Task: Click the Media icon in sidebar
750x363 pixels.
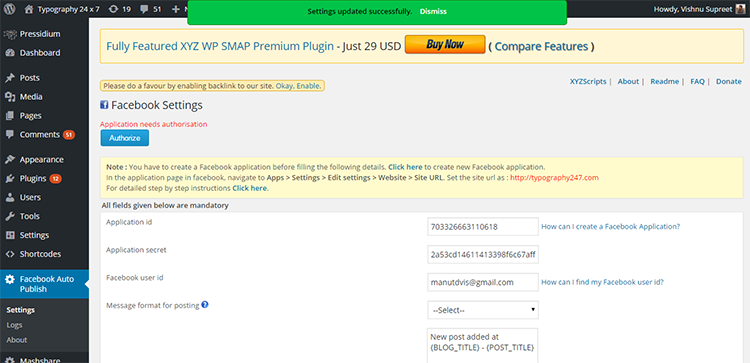Action: (x=10, y=97)
